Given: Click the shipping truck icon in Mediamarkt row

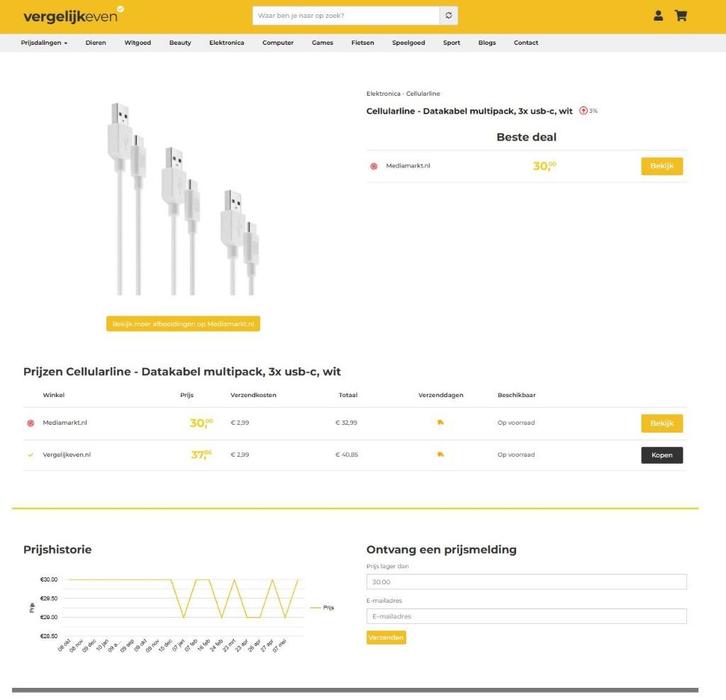Looking at the screenshot, I should (440, 422).
